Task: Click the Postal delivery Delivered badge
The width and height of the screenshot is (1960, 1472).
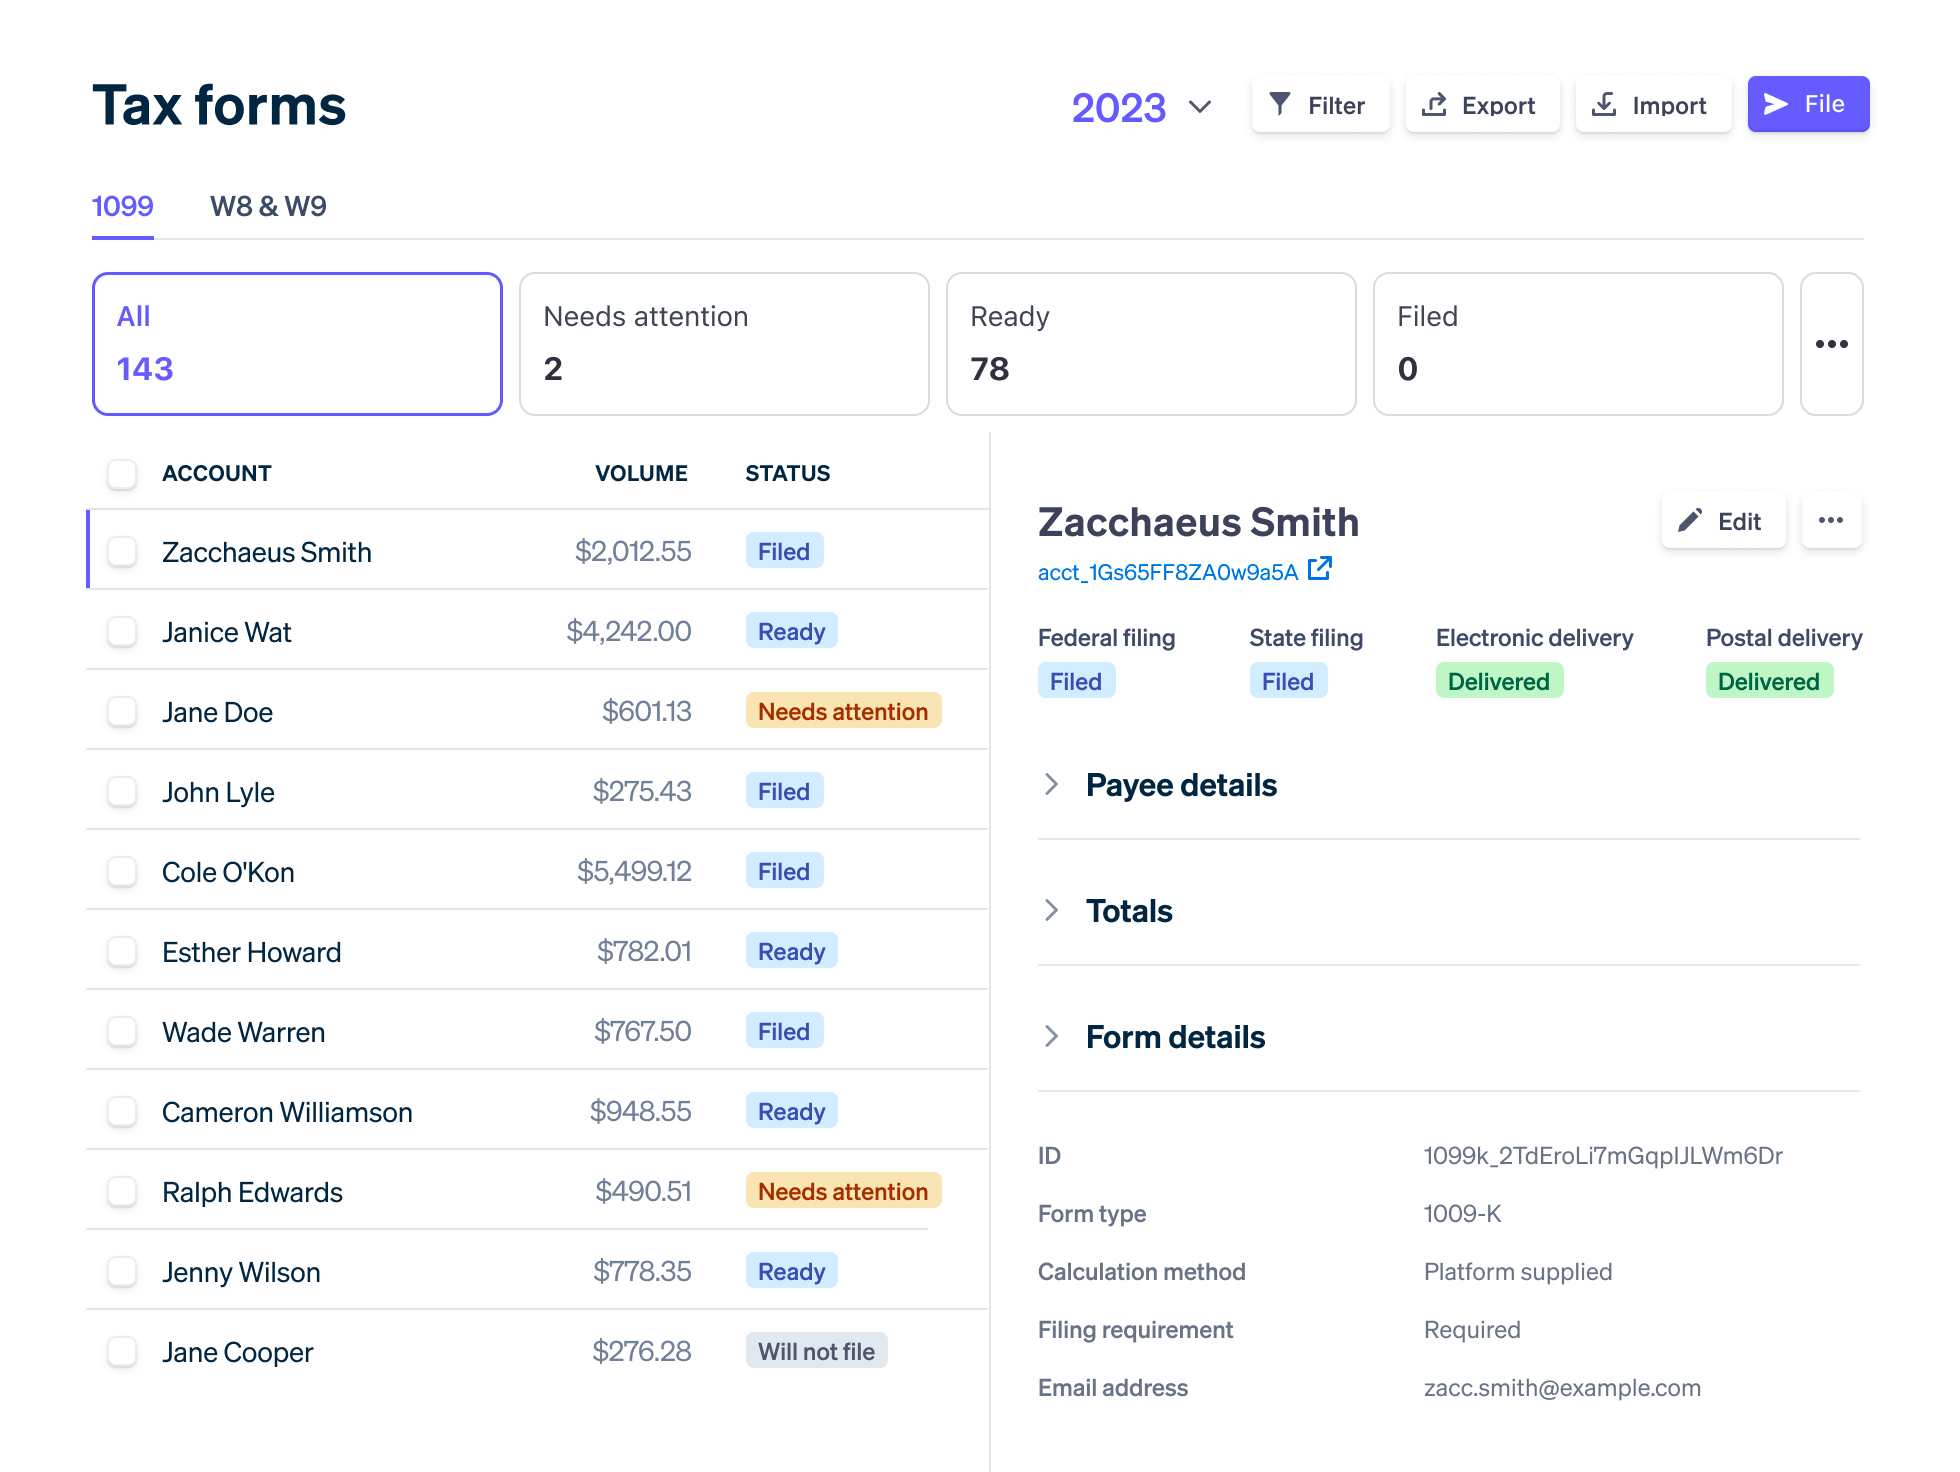Action: pos(1769,681)
